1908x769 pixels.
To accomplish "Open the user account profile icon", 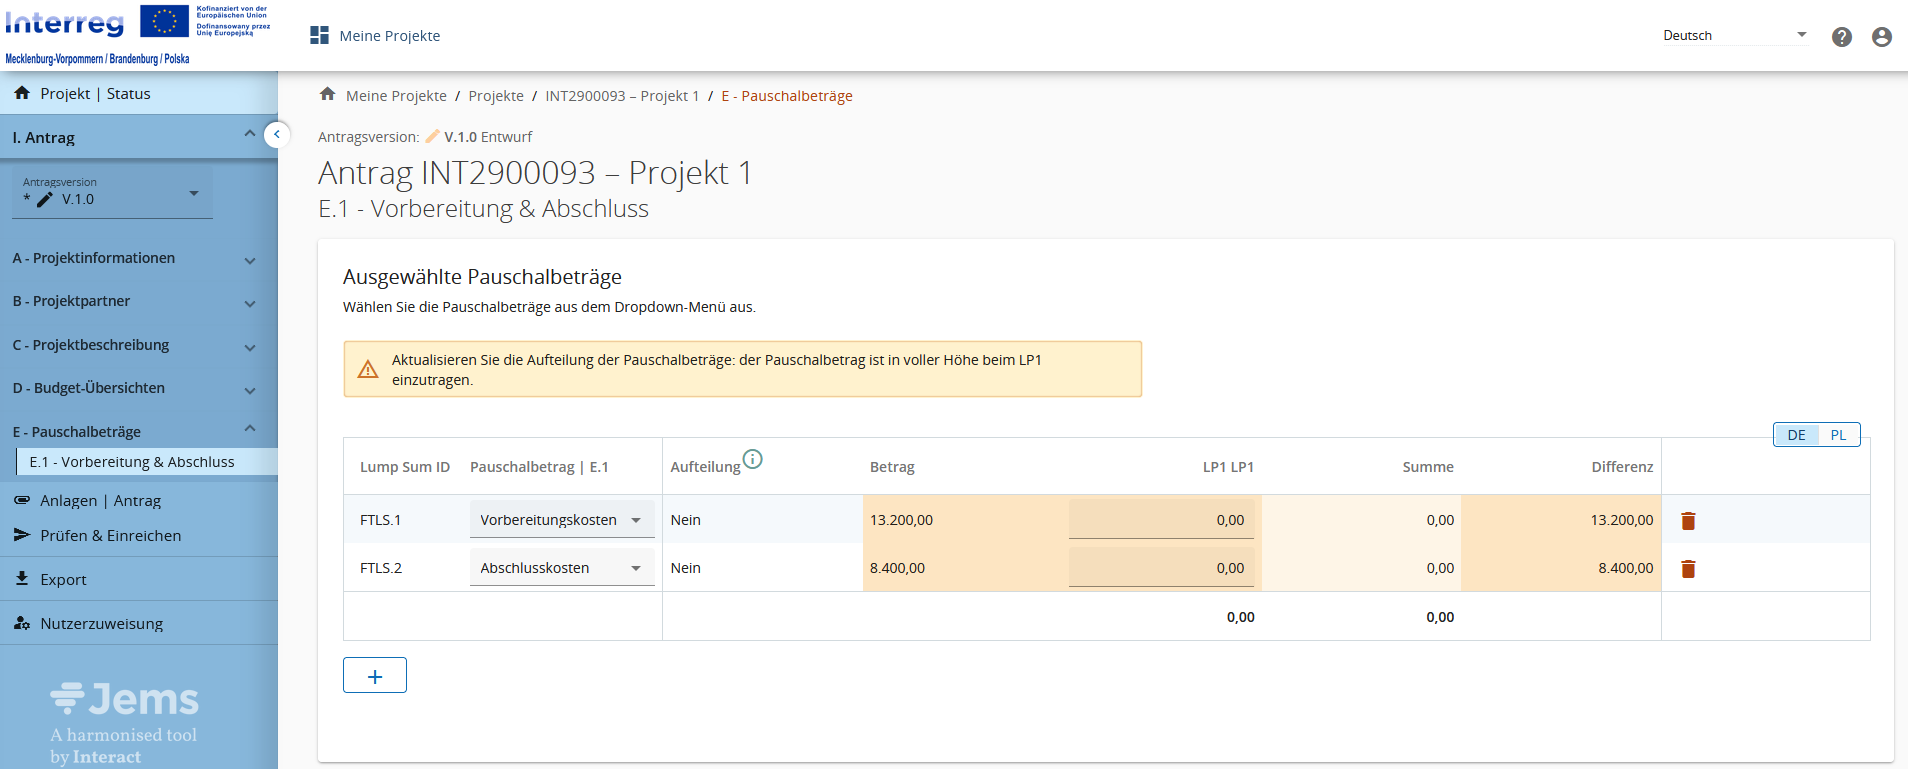I will [x=1881, y=37].
